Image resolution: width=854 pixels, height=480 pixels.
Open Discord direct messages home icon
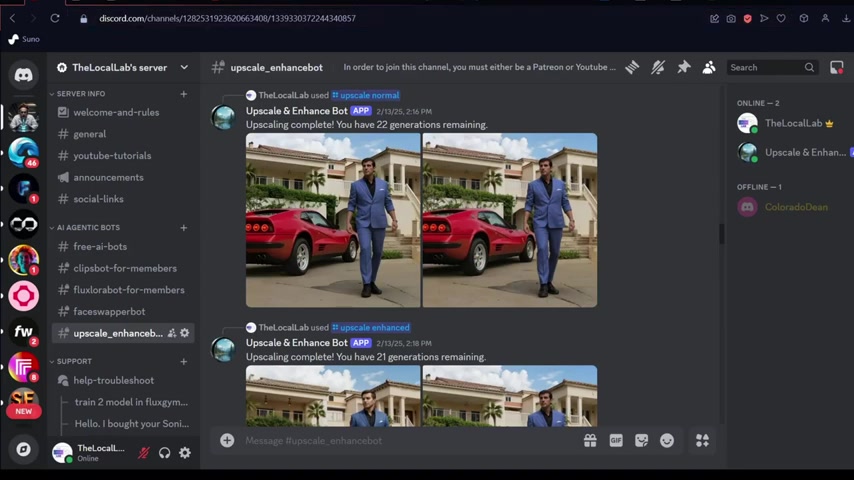coord(23,75)
